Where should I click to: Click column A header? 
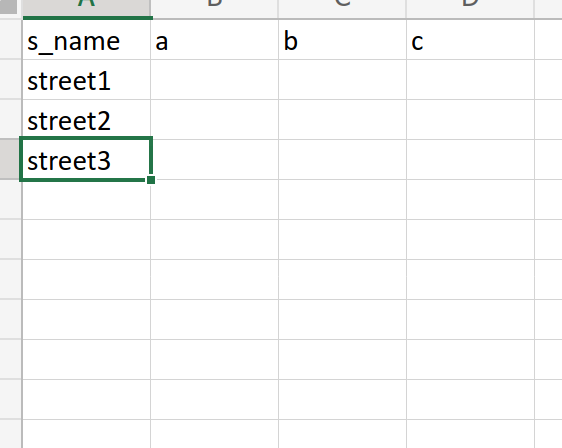click(x=86, y=8)
